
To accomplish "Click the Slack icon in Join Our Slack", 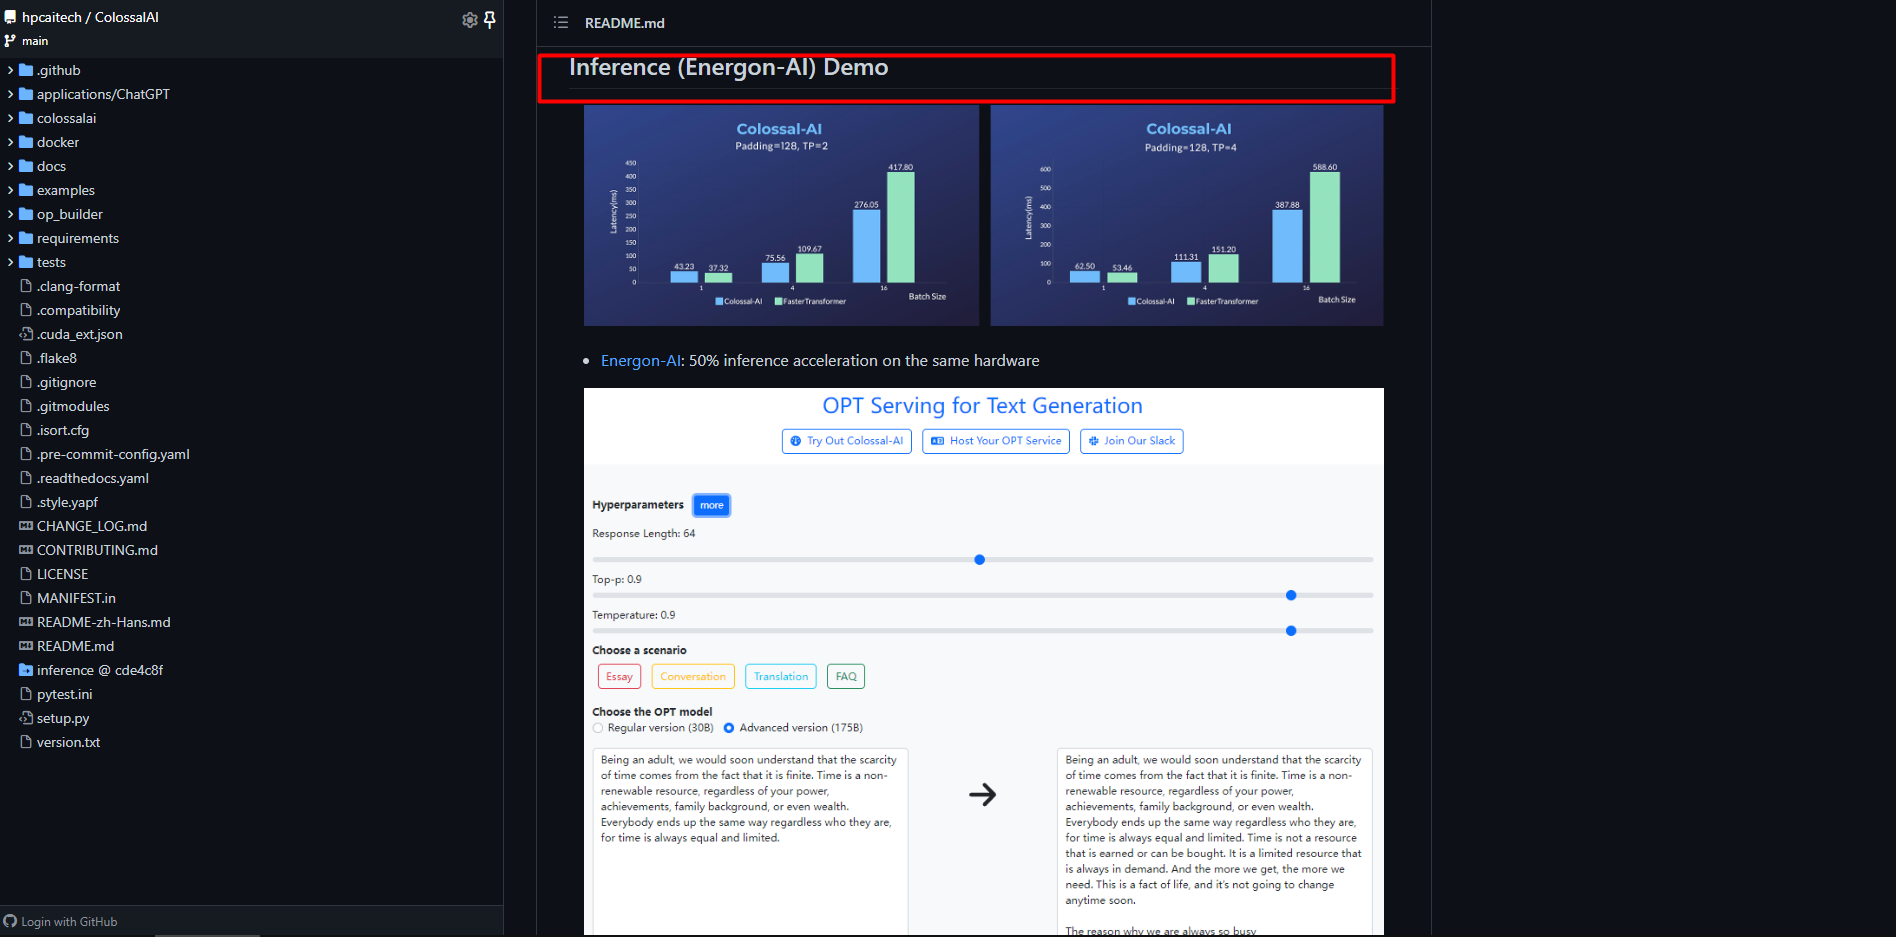I will pyautogui.click(x=1093, y=441).
